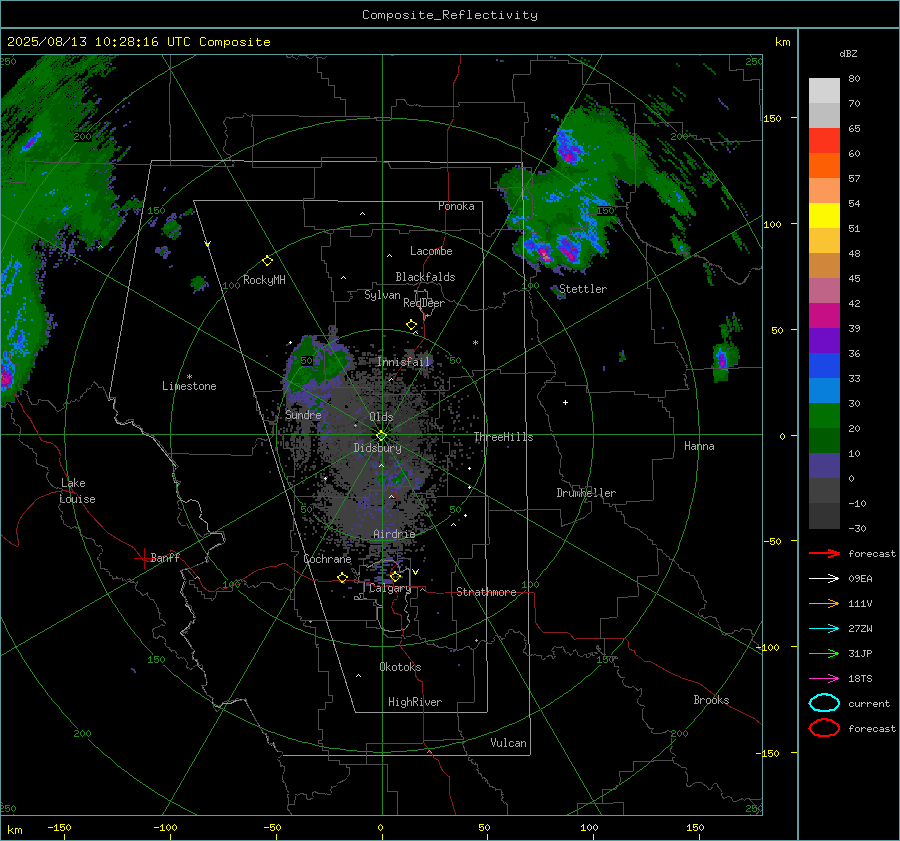Click the RockyMH yellow diamond marker
Screen dimensions: 900x841
(x=267, y=261)
